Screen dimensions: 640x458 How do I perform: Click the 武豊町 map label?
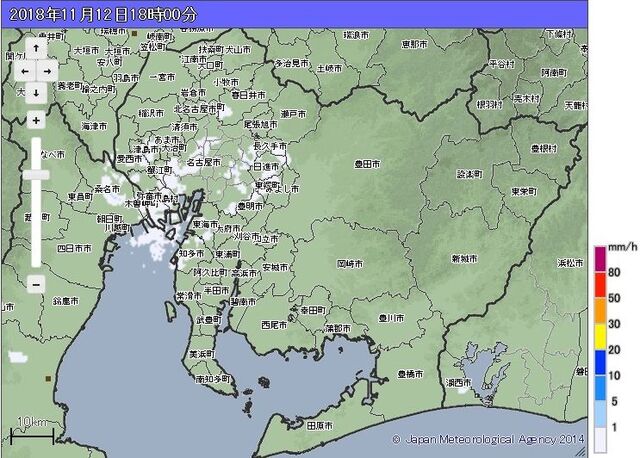pos(209,320)
